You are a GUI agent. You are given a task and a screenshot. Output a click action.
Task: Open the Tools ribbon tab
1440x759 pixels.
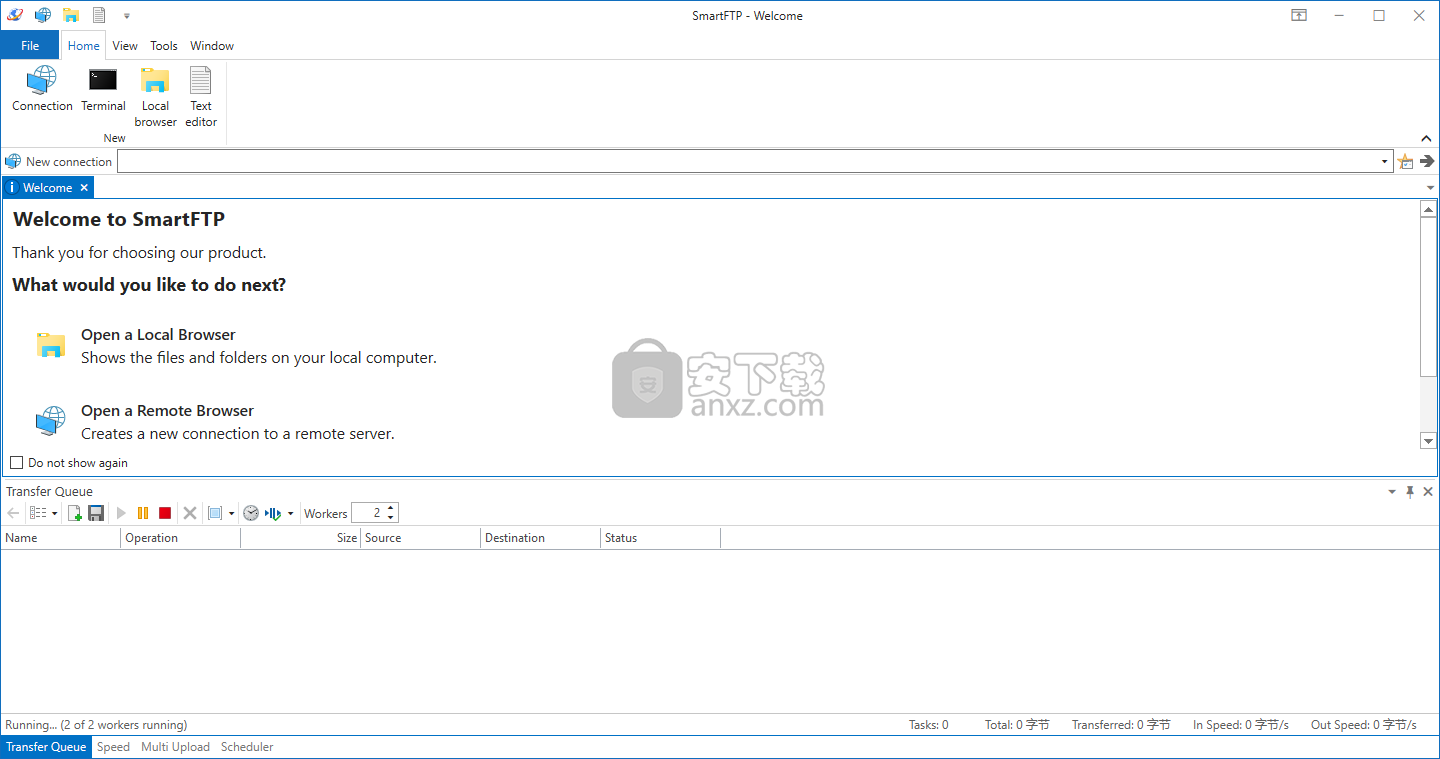pos(164,45)
